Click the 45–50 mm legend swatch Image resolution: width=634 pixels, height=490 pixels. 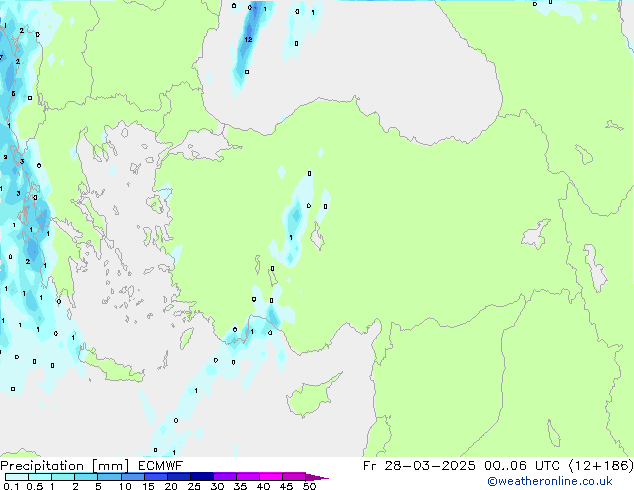(294, 477)
